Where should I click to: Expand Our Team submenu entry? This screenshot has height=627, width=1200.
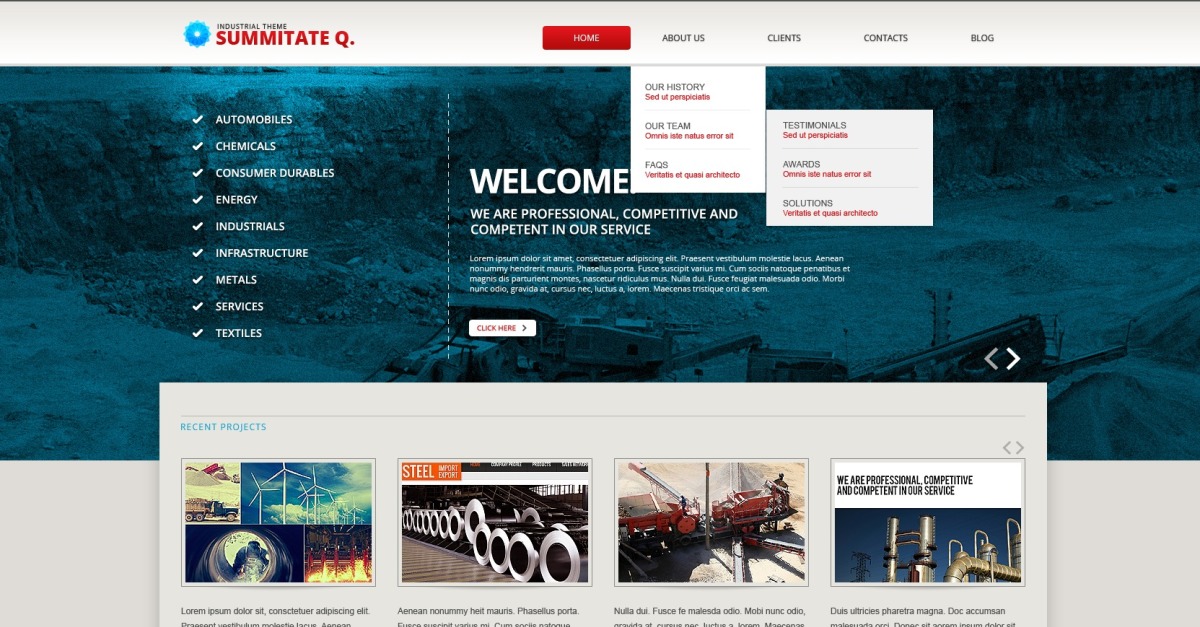668,126
